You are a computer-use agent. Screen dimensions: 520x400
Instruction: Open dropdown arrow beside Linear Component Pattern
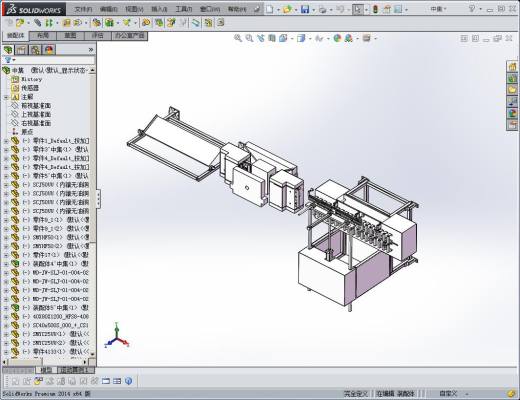pyautogui.click(x=57, y=23)
